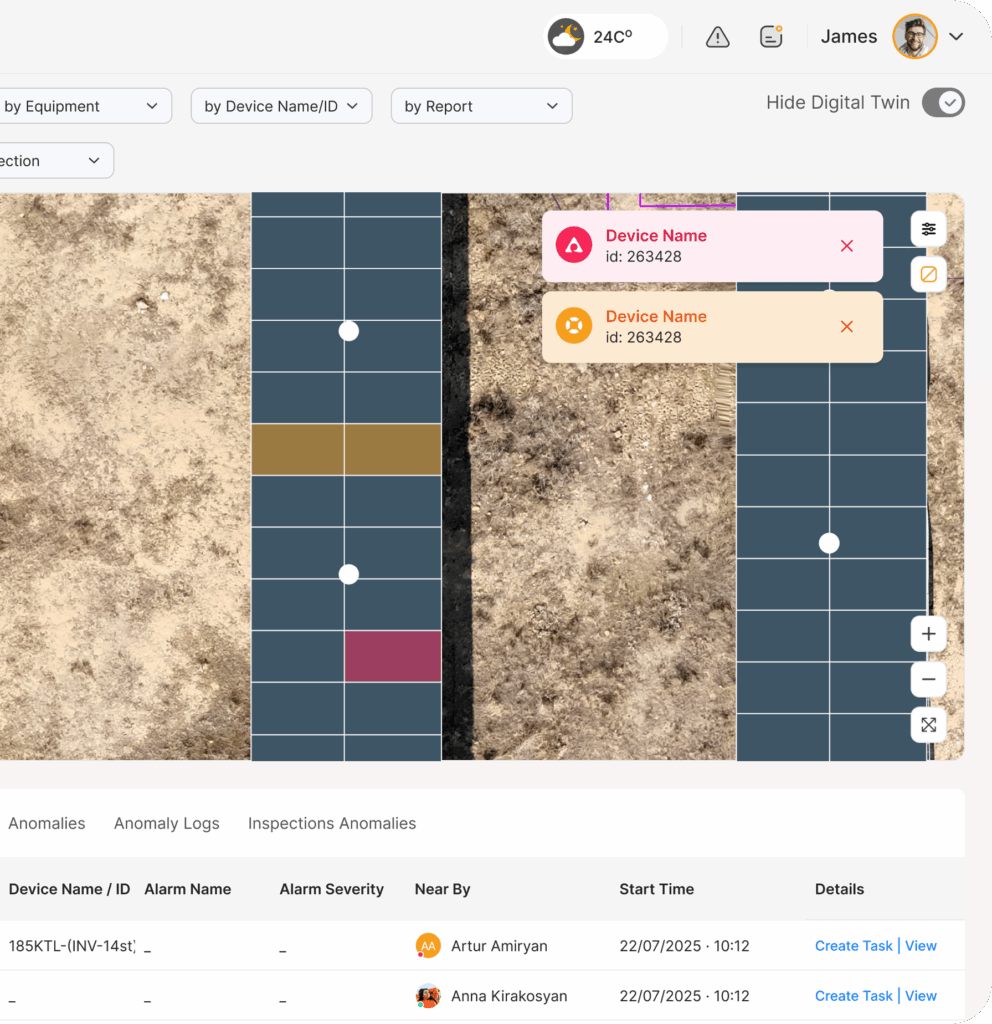
Task: Open the alerts warning triangle icon
Action: [717, 37]
